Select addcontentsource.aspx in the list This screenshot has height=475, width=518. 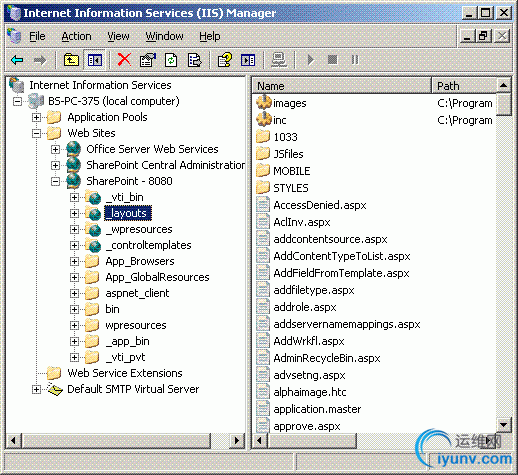(330, 239)
